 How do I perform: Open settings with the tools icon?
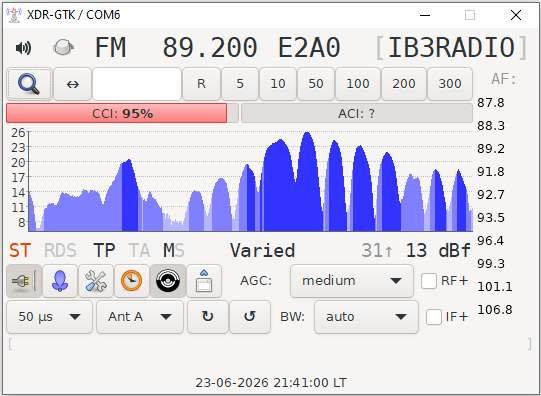[96, 281]
